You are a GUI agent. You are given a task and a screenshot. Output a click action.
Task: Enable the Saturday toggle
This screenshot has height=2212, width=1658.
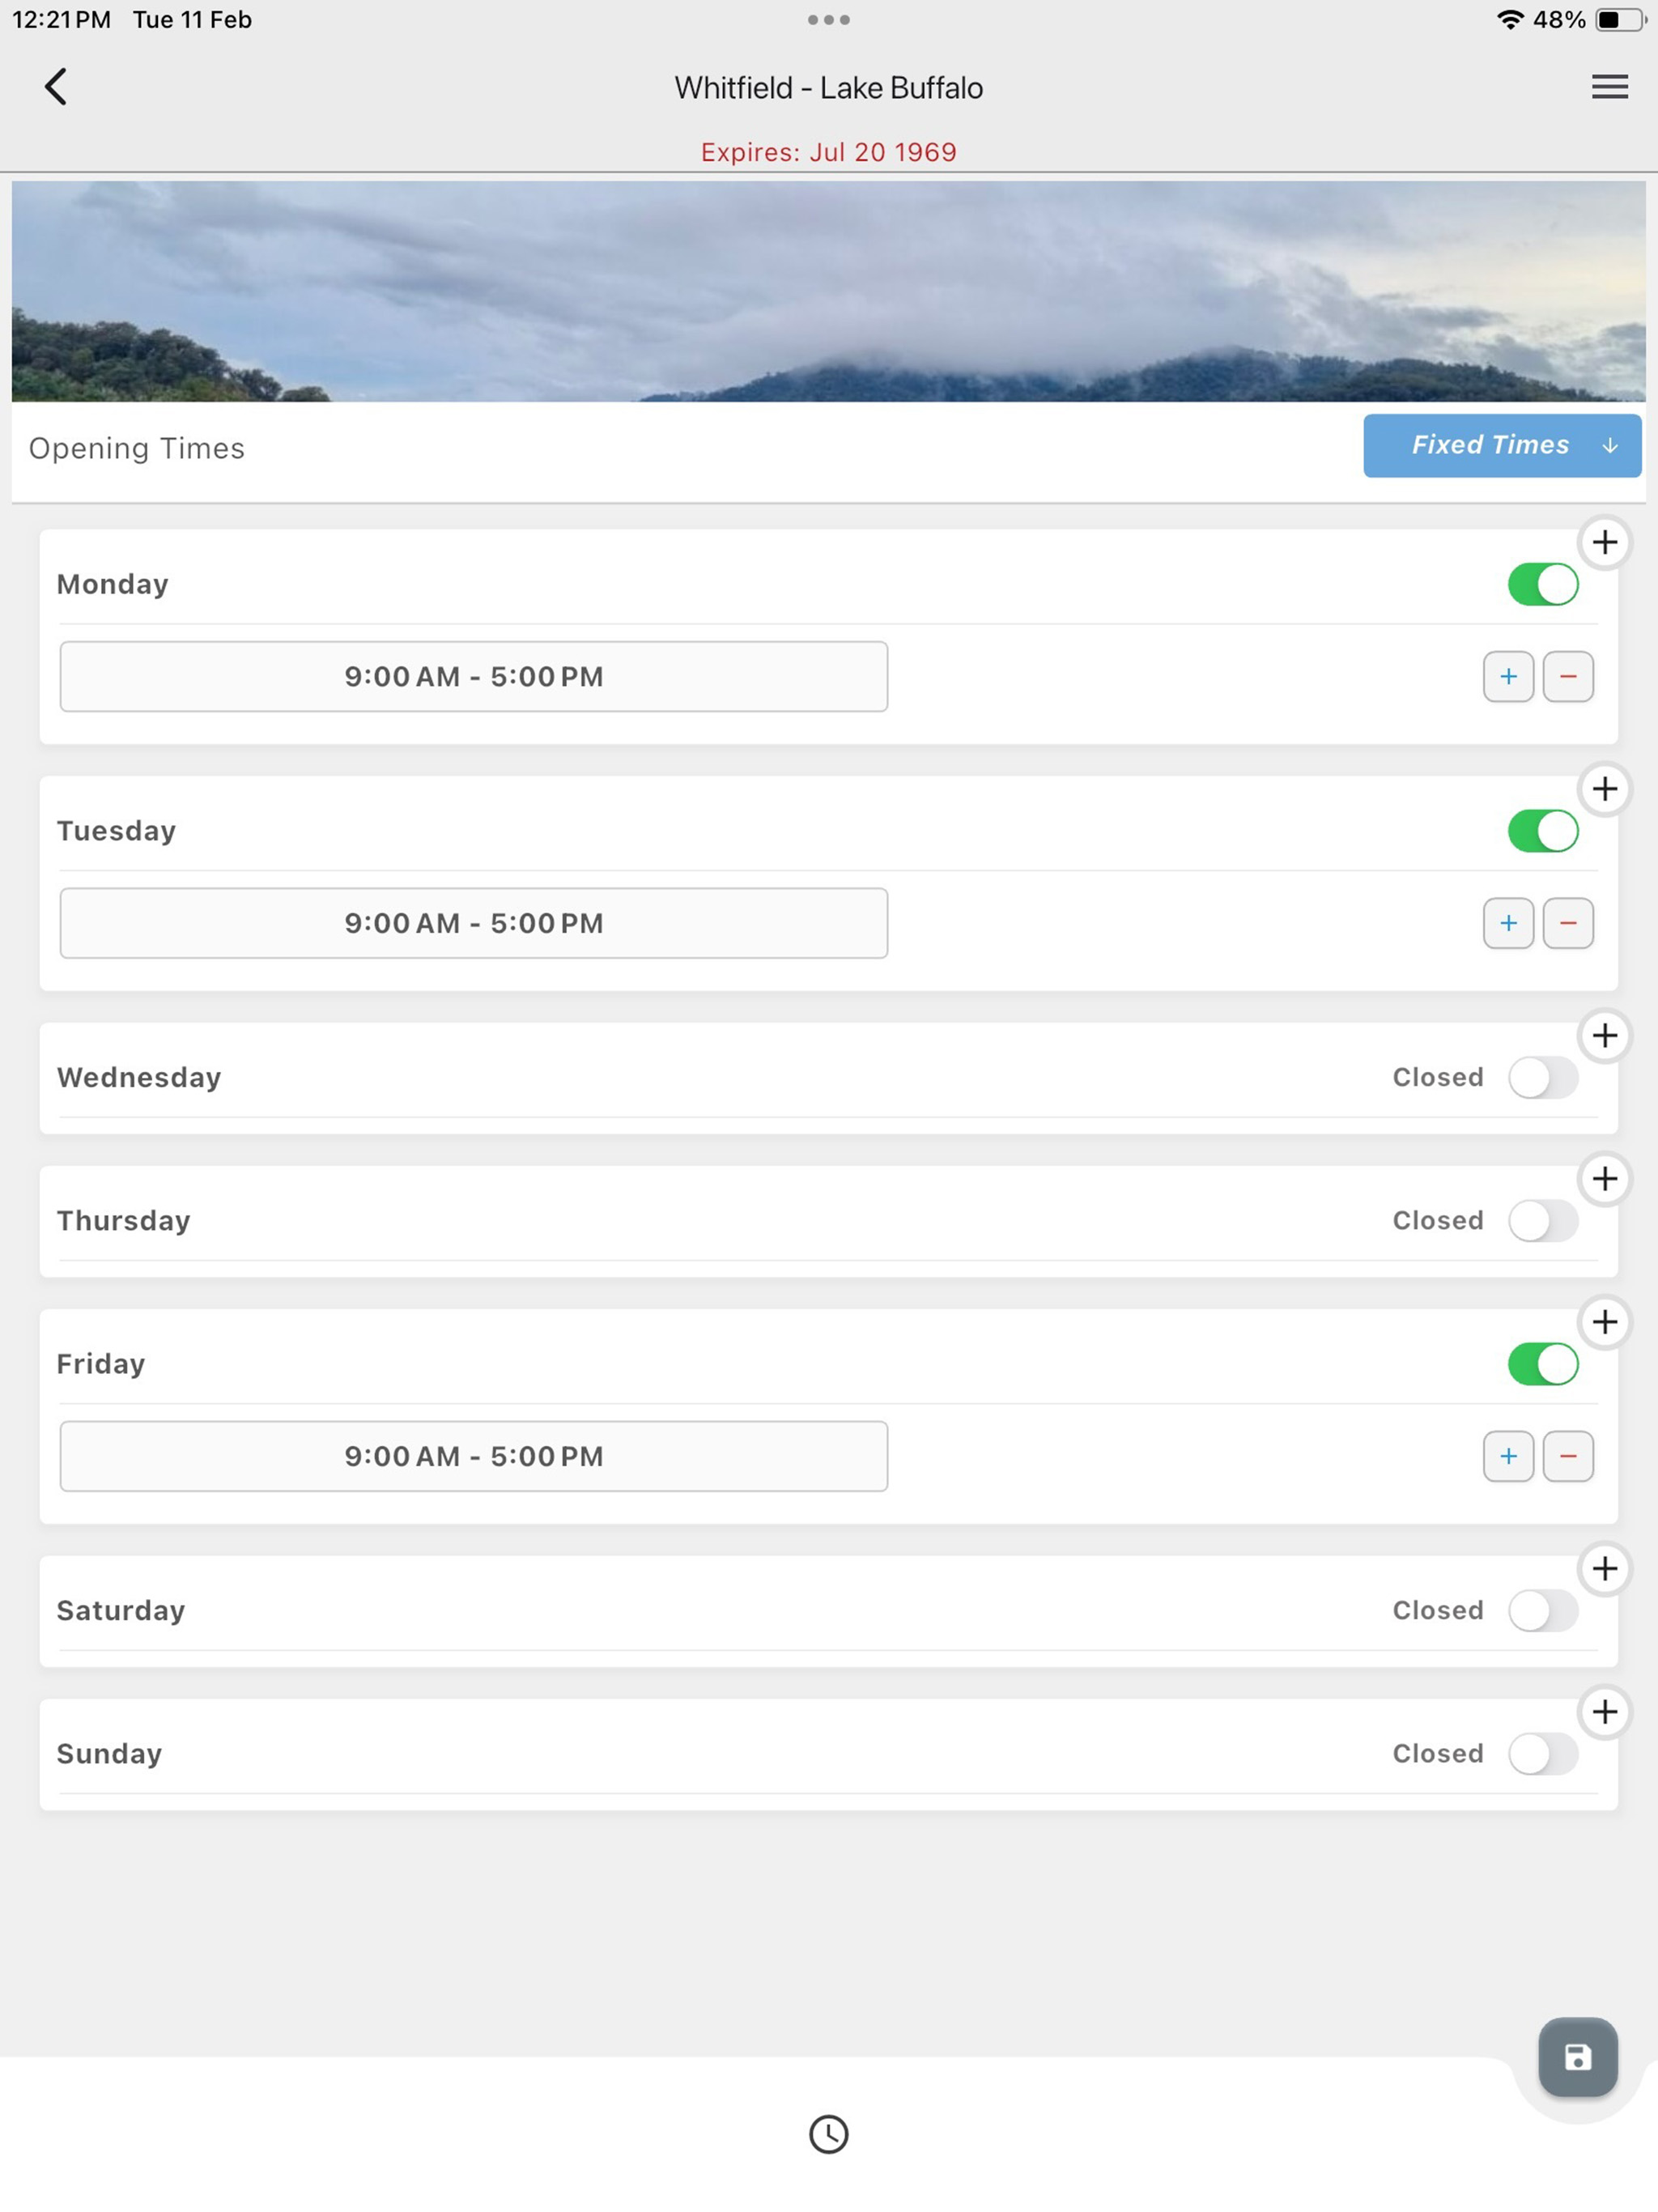pyautogui.click(x=1542, y=1611)
